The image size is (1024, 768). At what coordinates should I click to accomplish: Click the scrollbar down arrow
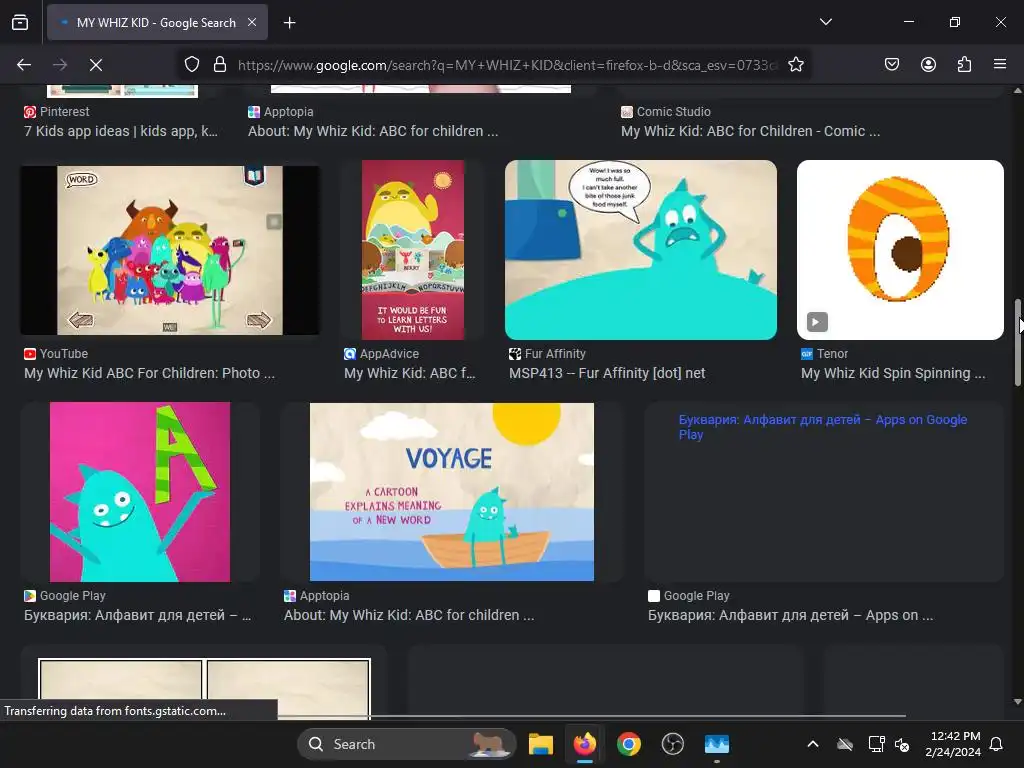click(1017, 702)
